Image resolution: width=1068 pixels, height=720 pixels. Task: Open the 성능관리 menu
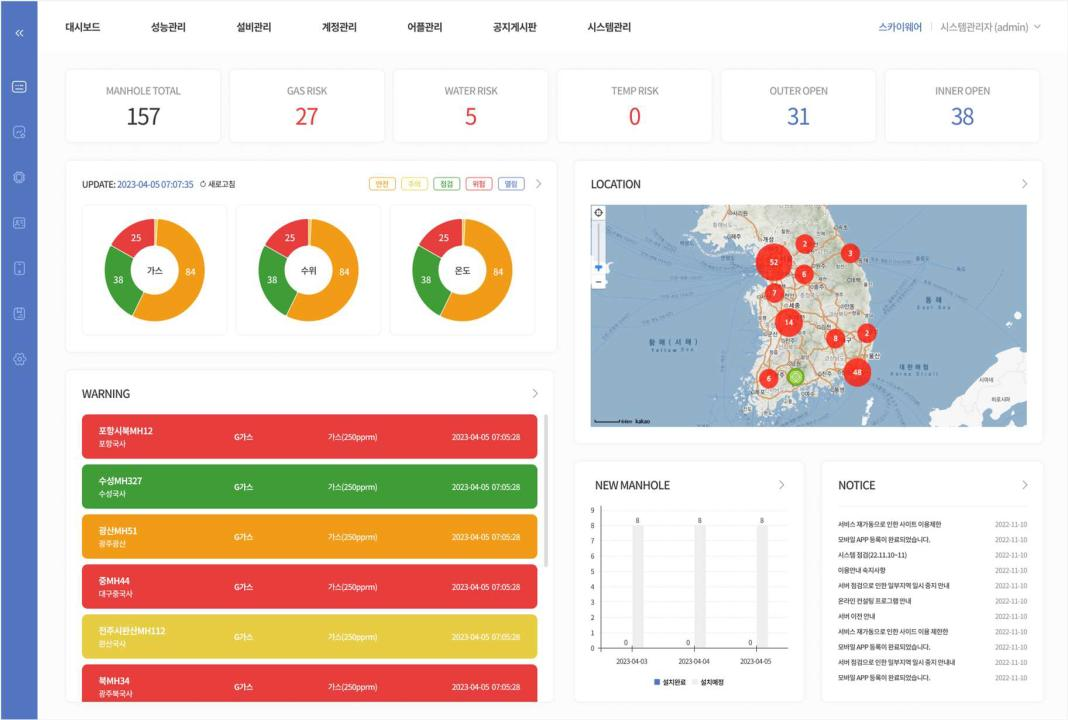click(168, 27)
